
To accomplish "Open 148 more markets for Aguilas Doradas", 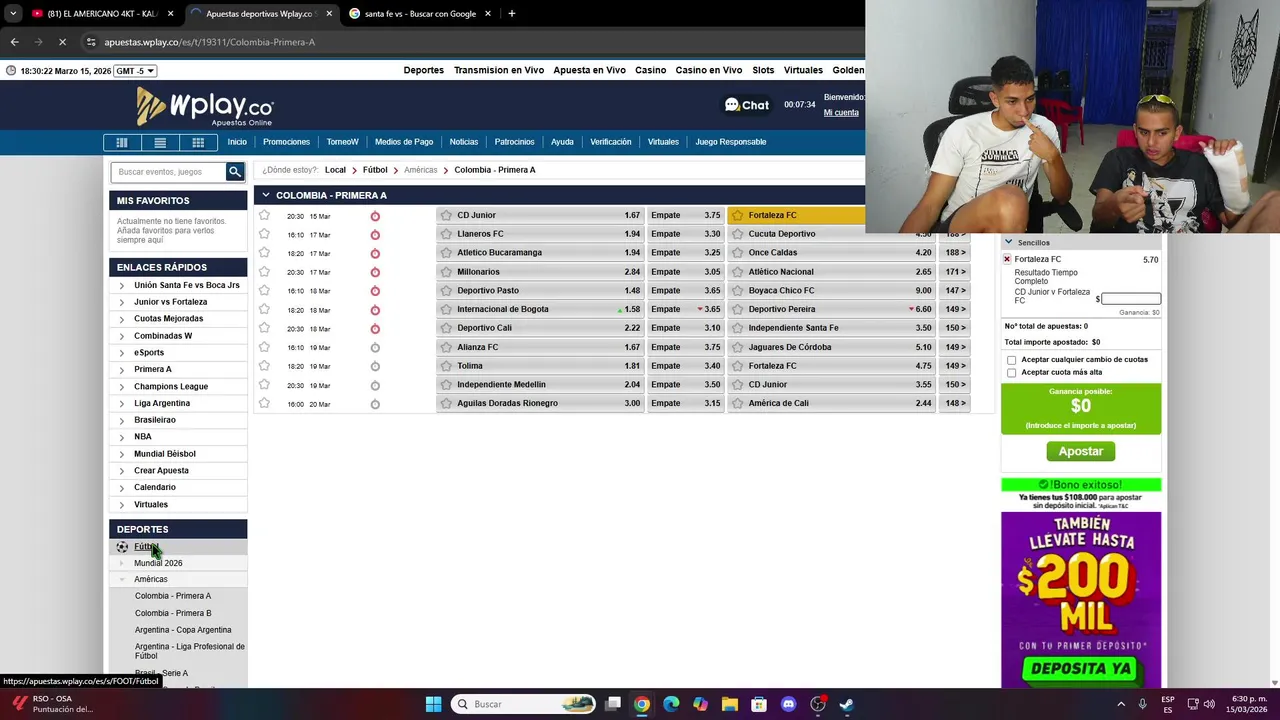I will click(x=955, y=403).
